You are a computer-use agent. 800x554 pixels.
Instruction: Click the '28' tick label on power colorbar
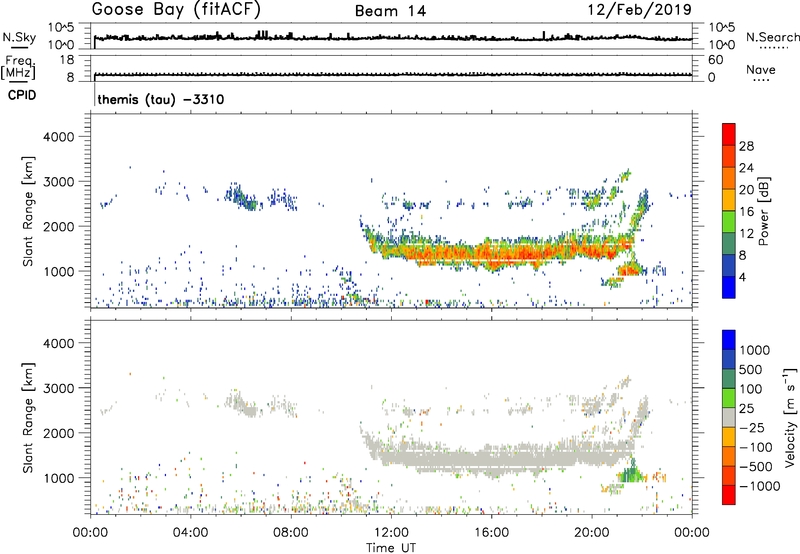746,146
